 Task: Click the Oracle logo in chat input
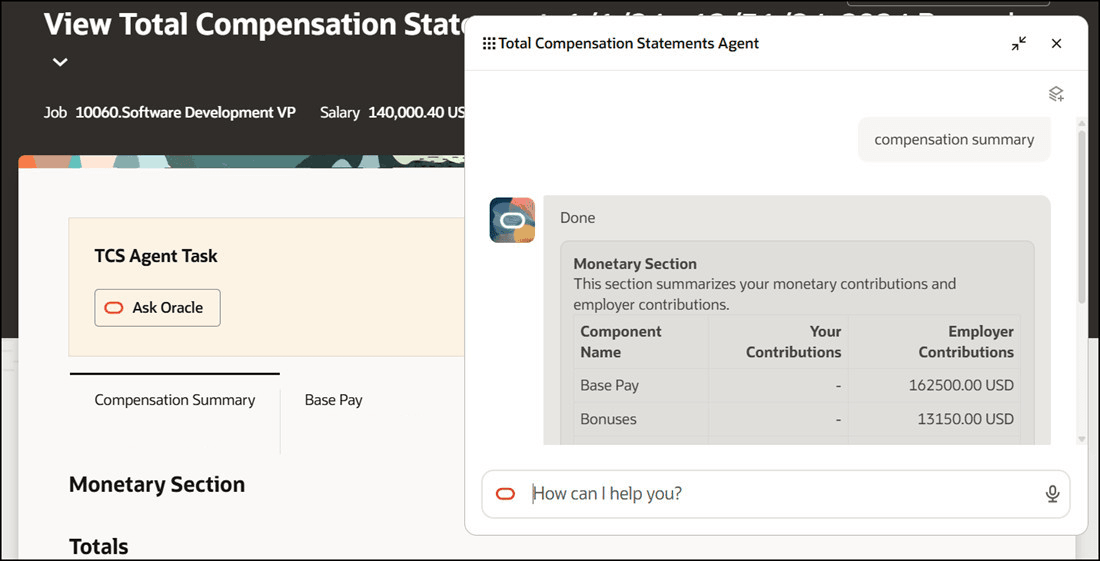505,494
